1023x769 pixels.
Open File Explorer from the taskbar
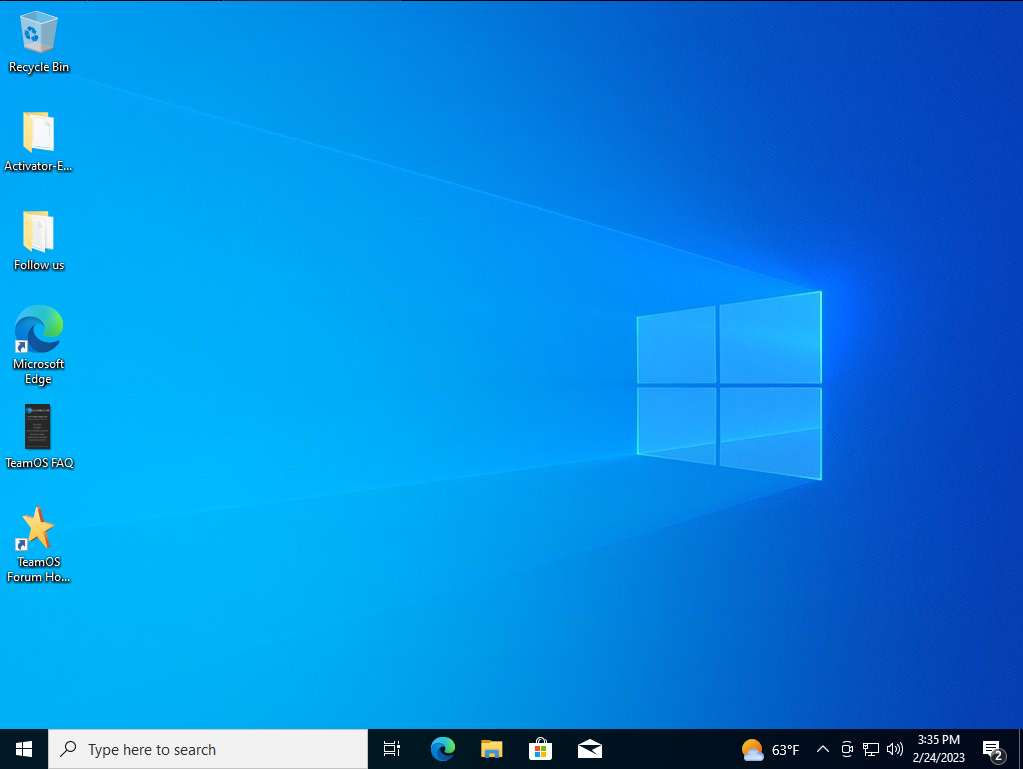492,749
